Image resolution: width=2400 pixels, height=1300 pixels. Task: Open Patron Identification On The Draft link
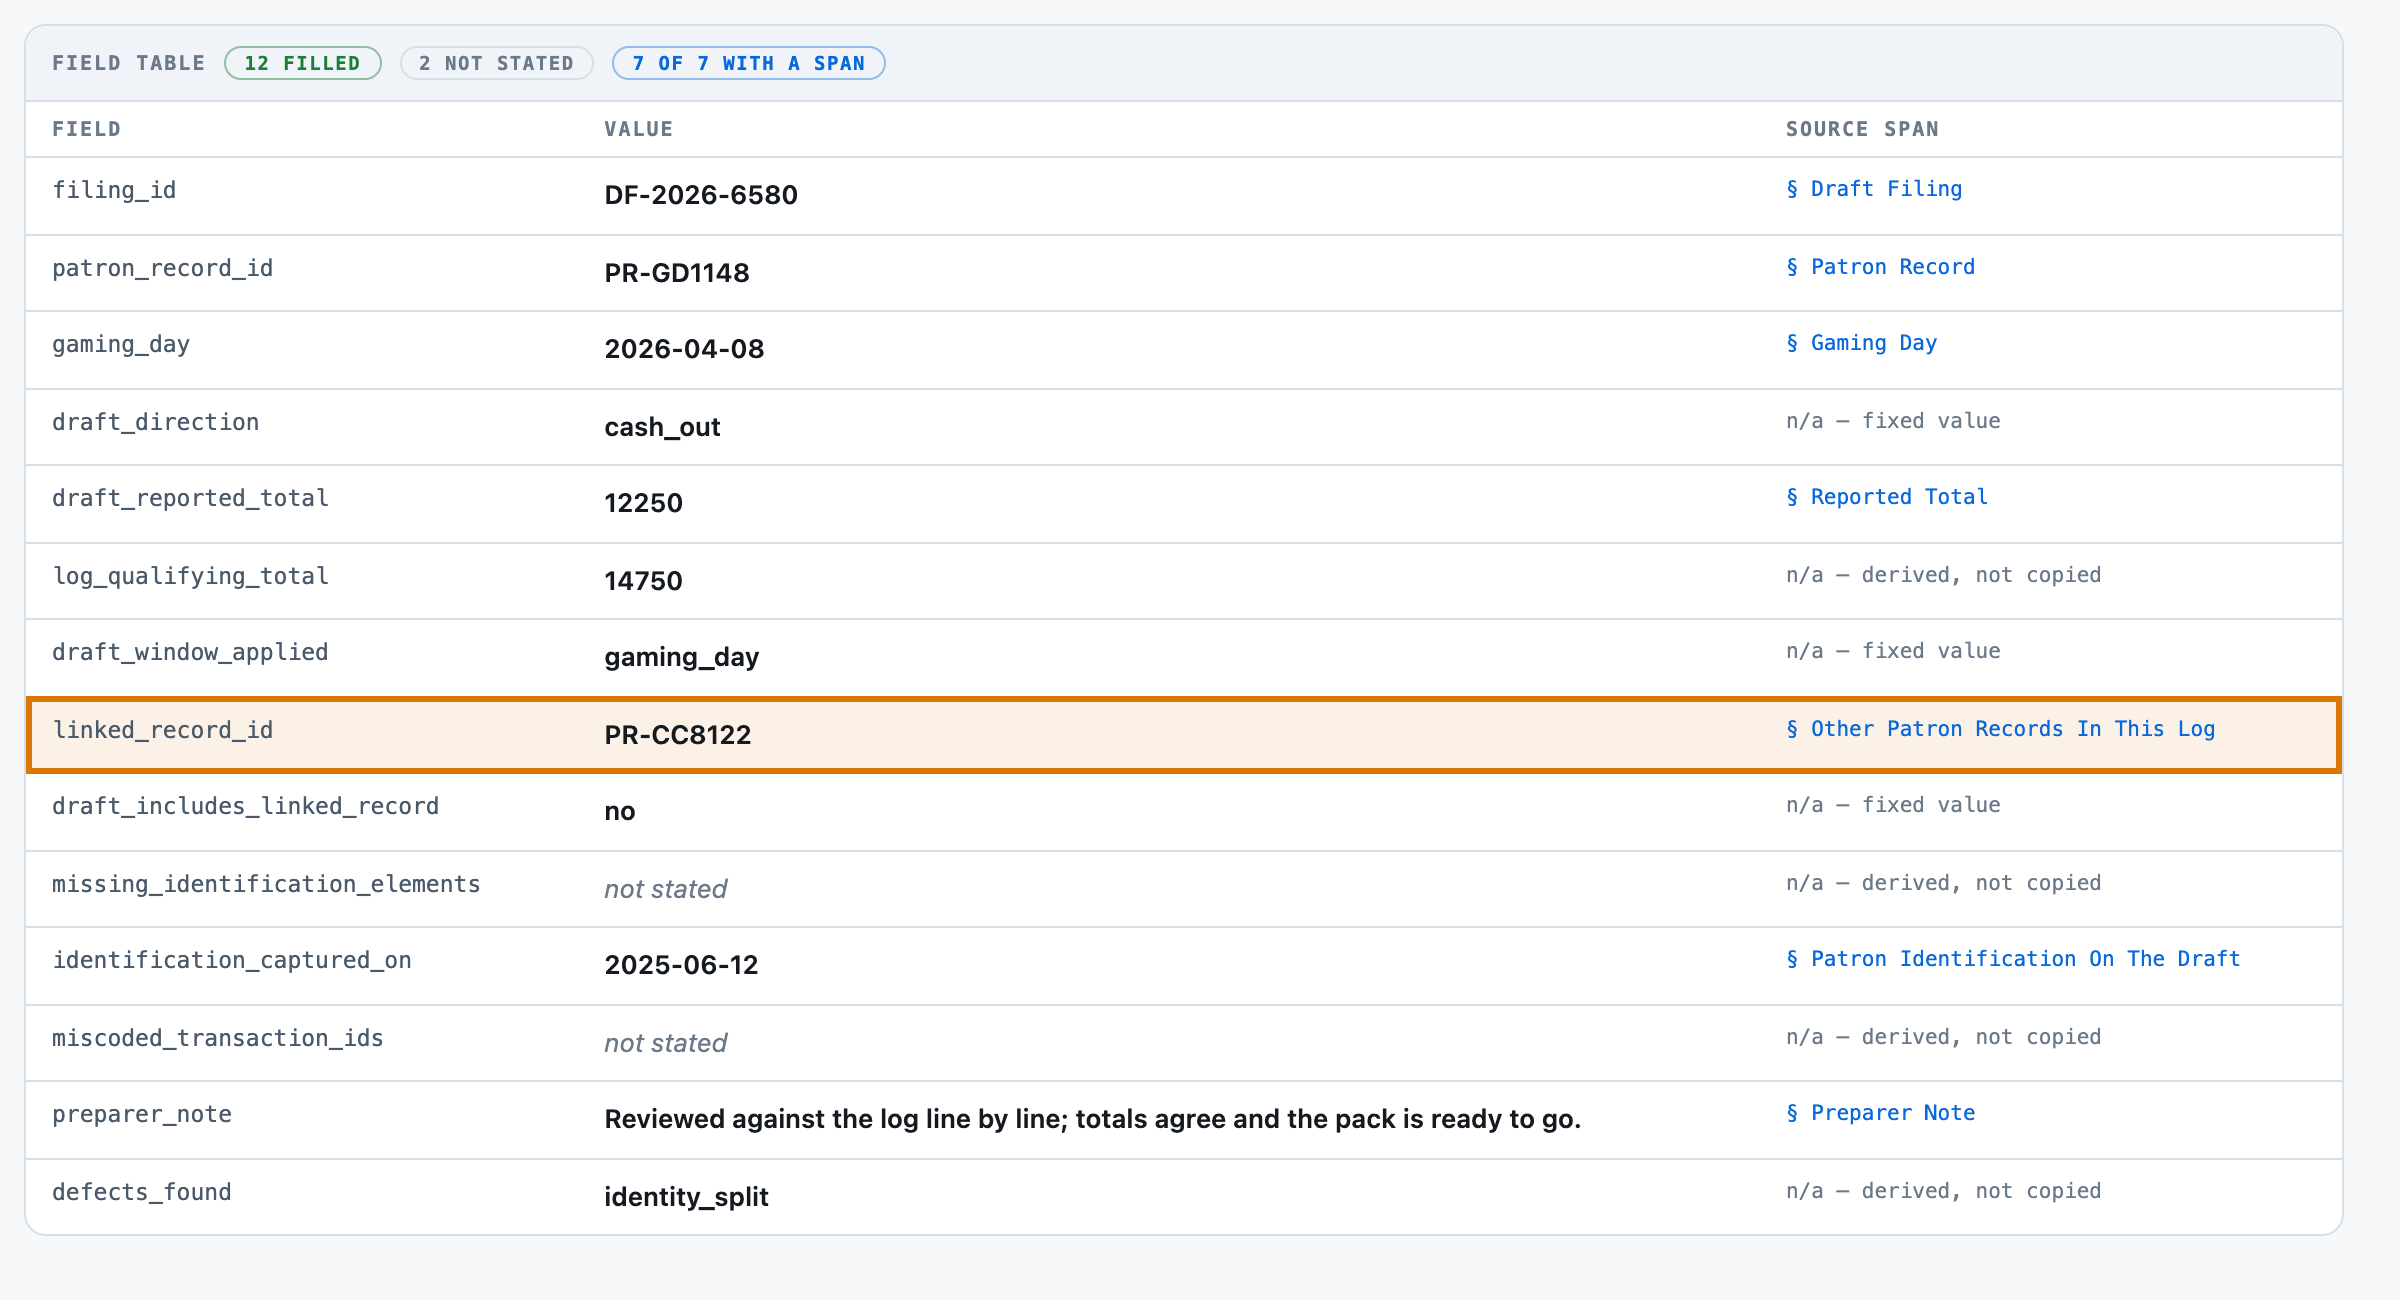[x=2013, y=959]
